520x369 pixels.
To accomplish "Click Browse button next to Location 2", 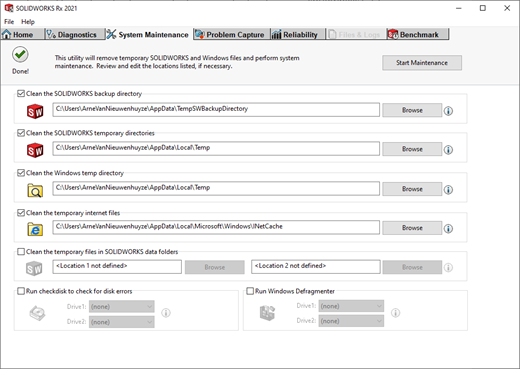I will (x=412, y=267).
